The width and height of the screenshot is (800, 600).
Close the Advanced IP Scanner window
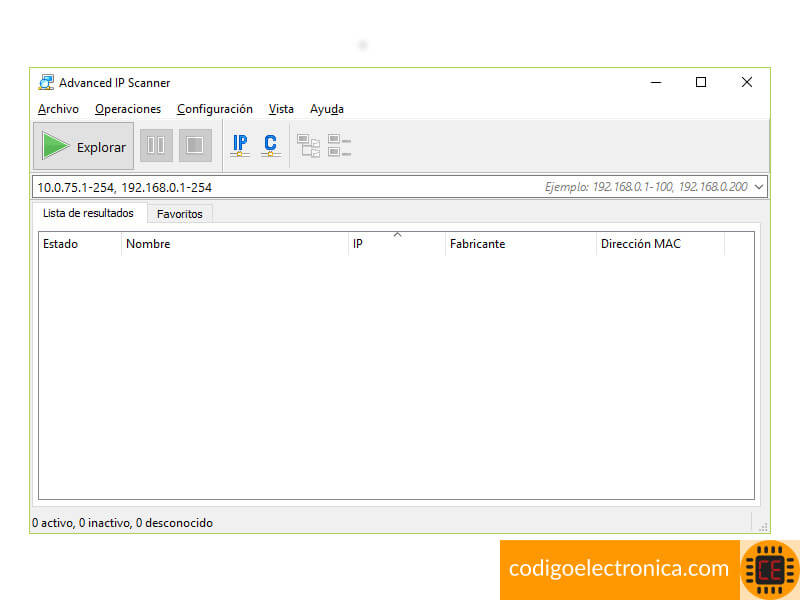[747, 82]
